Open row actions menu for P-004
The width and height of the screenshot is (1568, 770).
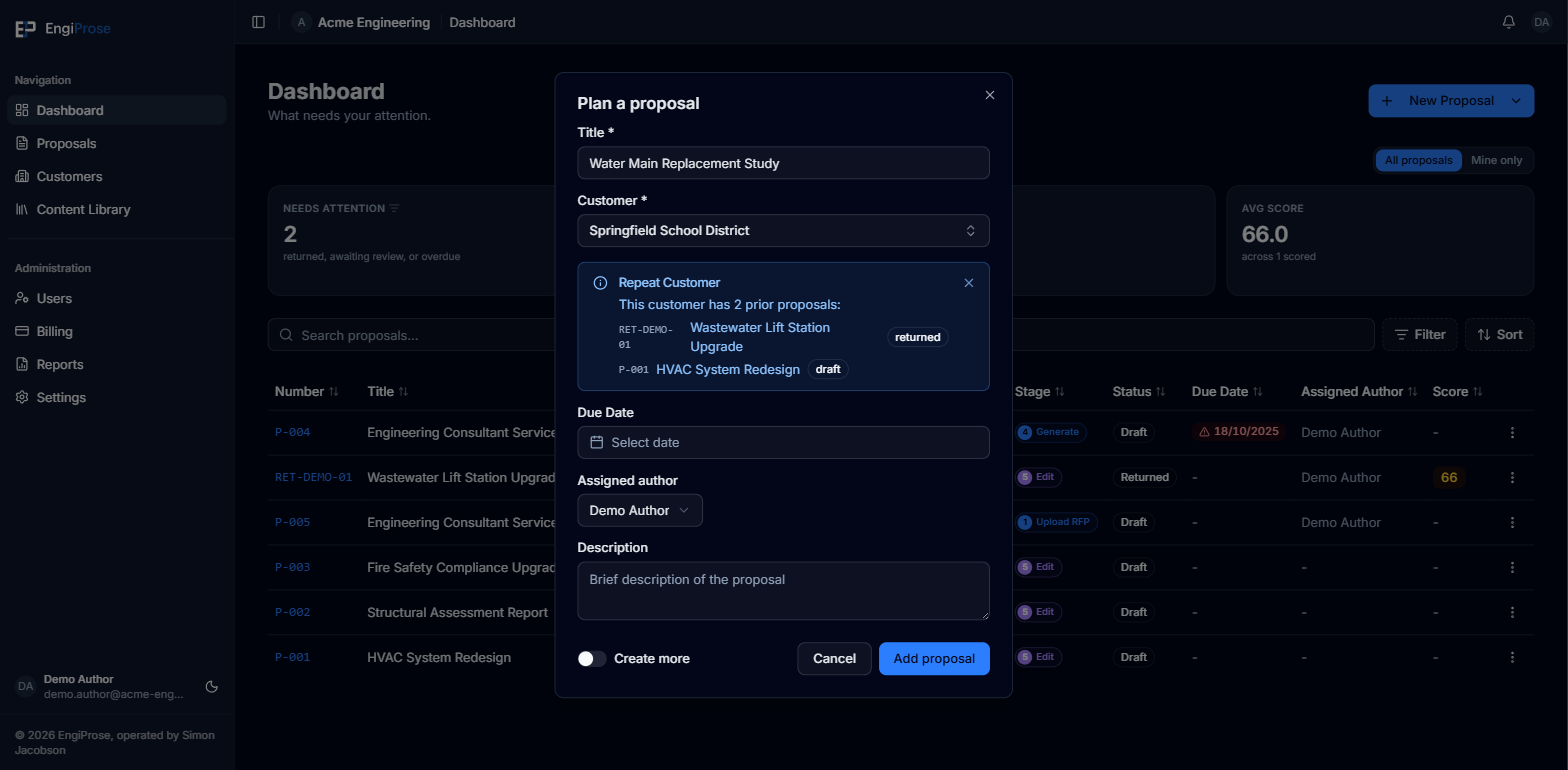(1512, 433)
